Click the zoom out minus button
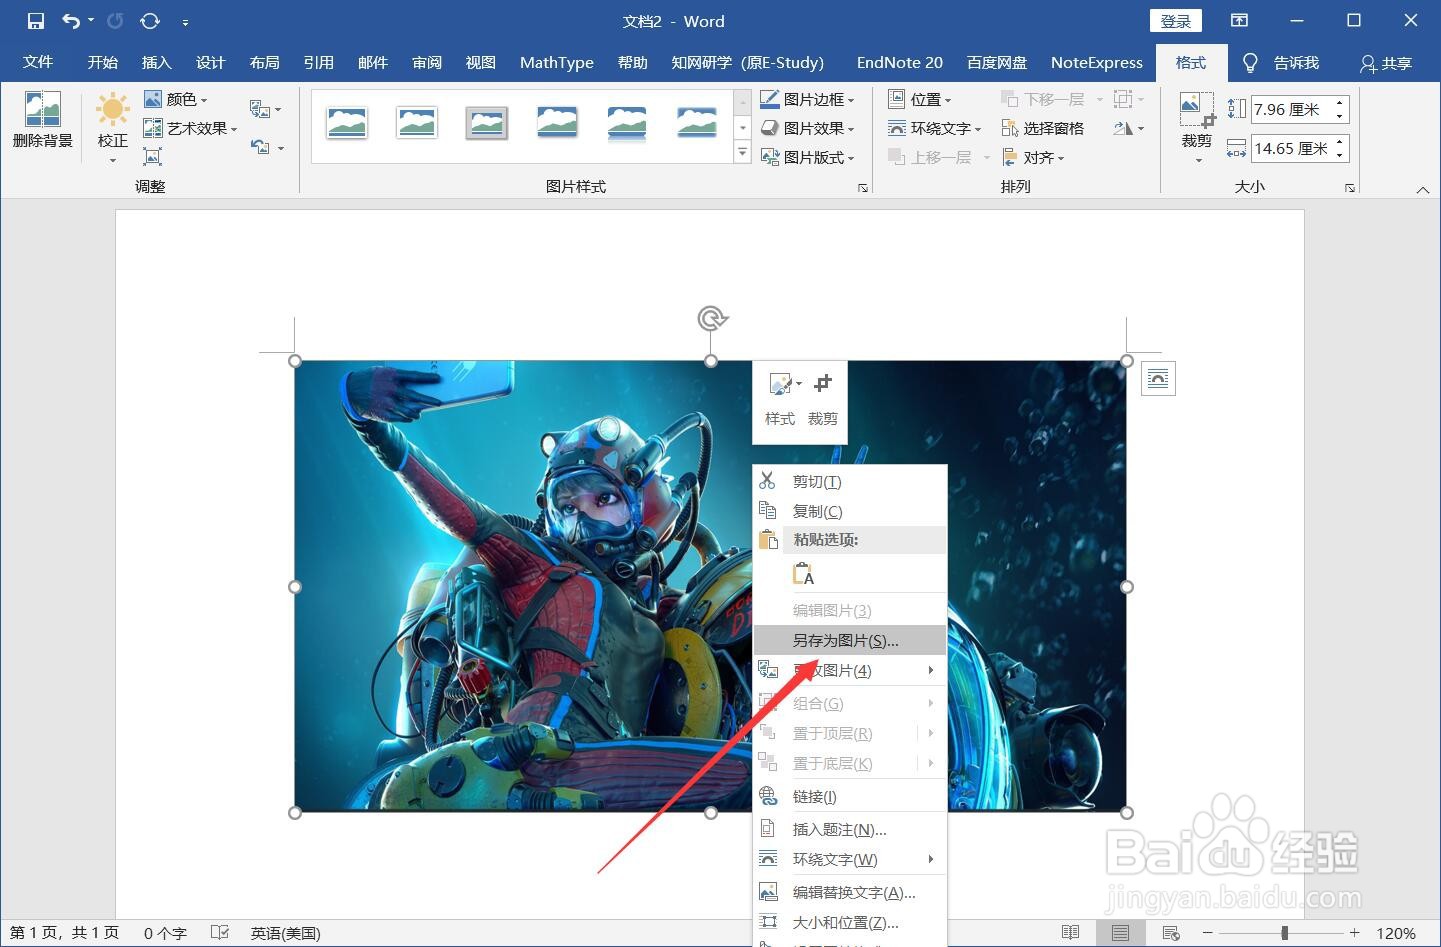This screenshot has height=947, width=1441. [x=1207, y=933]
